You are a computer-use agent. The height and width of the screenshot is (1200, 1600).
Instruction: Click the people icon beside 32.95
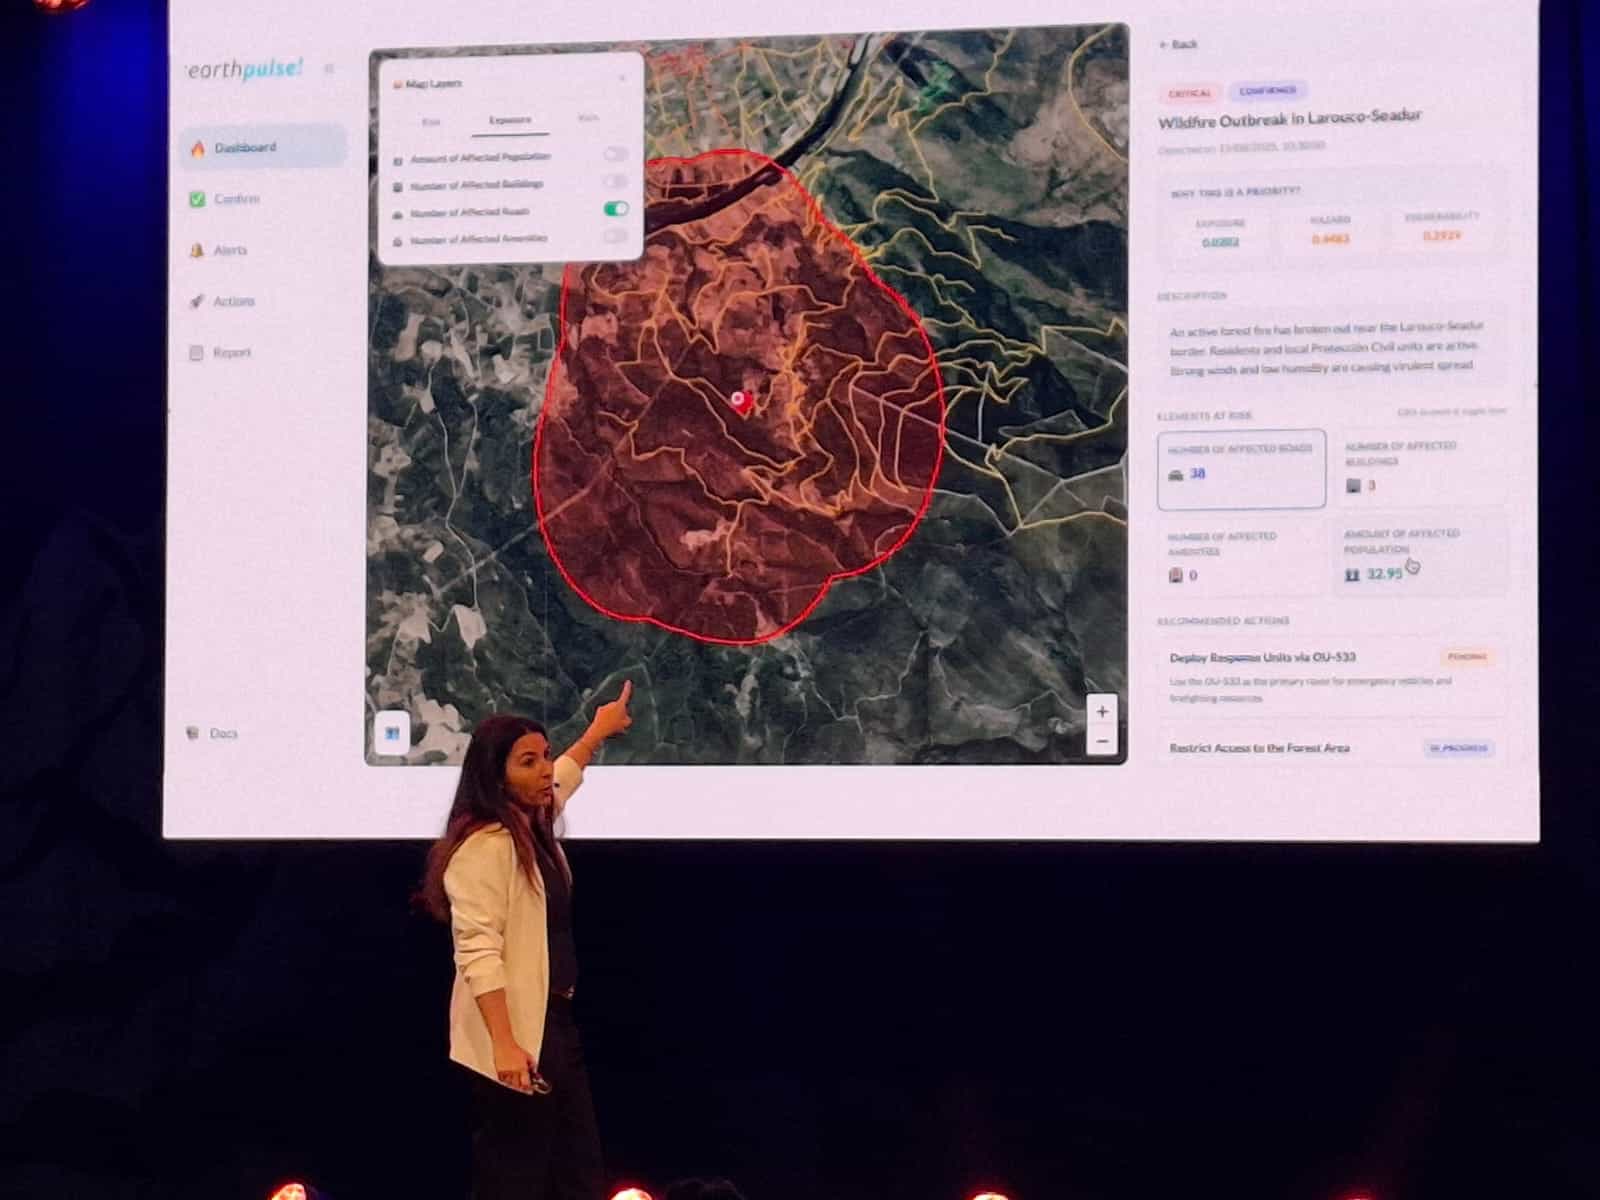[1352, 575]
